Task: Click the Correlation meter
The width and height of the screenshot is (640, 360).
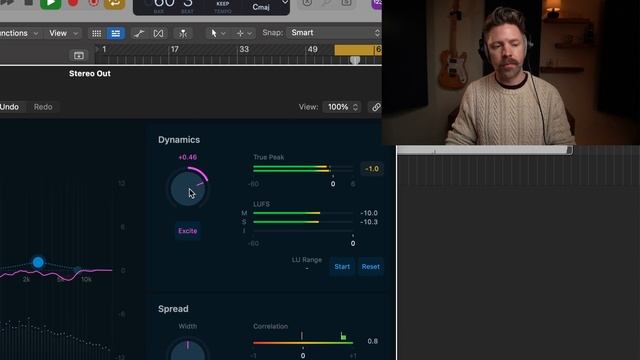Action: click(303, 342)
